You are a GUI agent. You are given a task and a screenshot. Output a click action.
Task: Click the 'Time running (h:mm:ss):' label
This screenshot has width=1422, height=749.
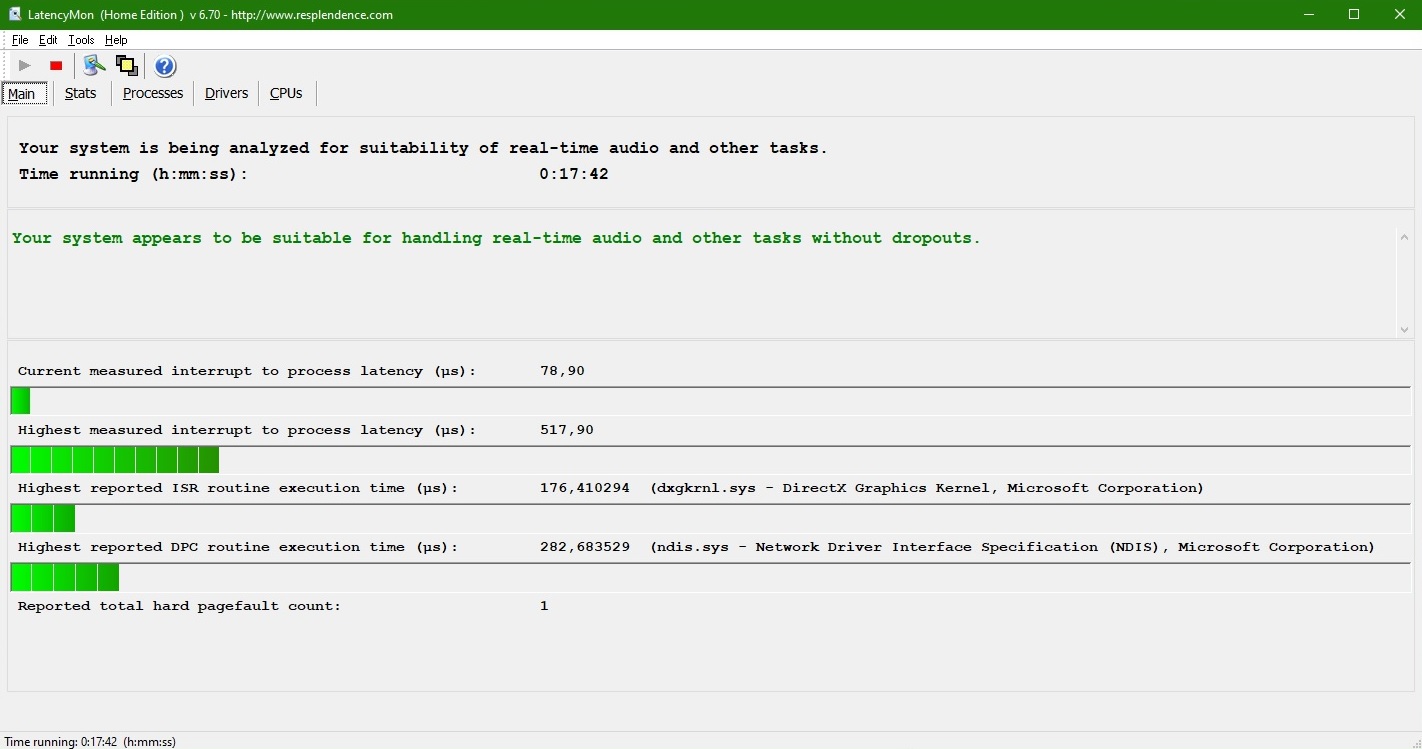pos(133,174)
